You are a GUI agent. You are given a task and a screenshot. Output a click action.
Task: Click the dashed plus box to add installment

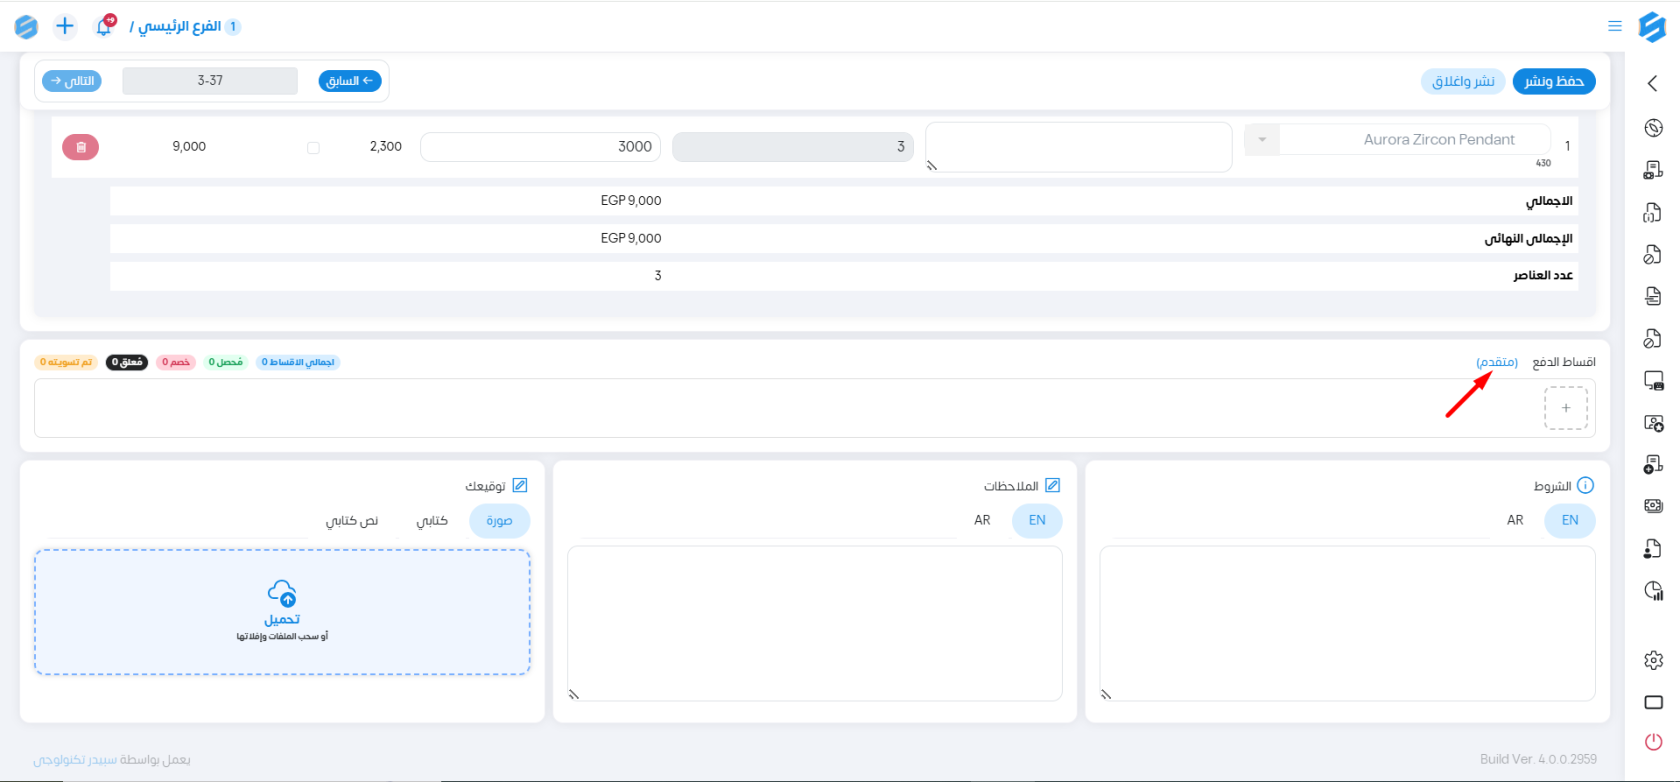click(1565, 408)
